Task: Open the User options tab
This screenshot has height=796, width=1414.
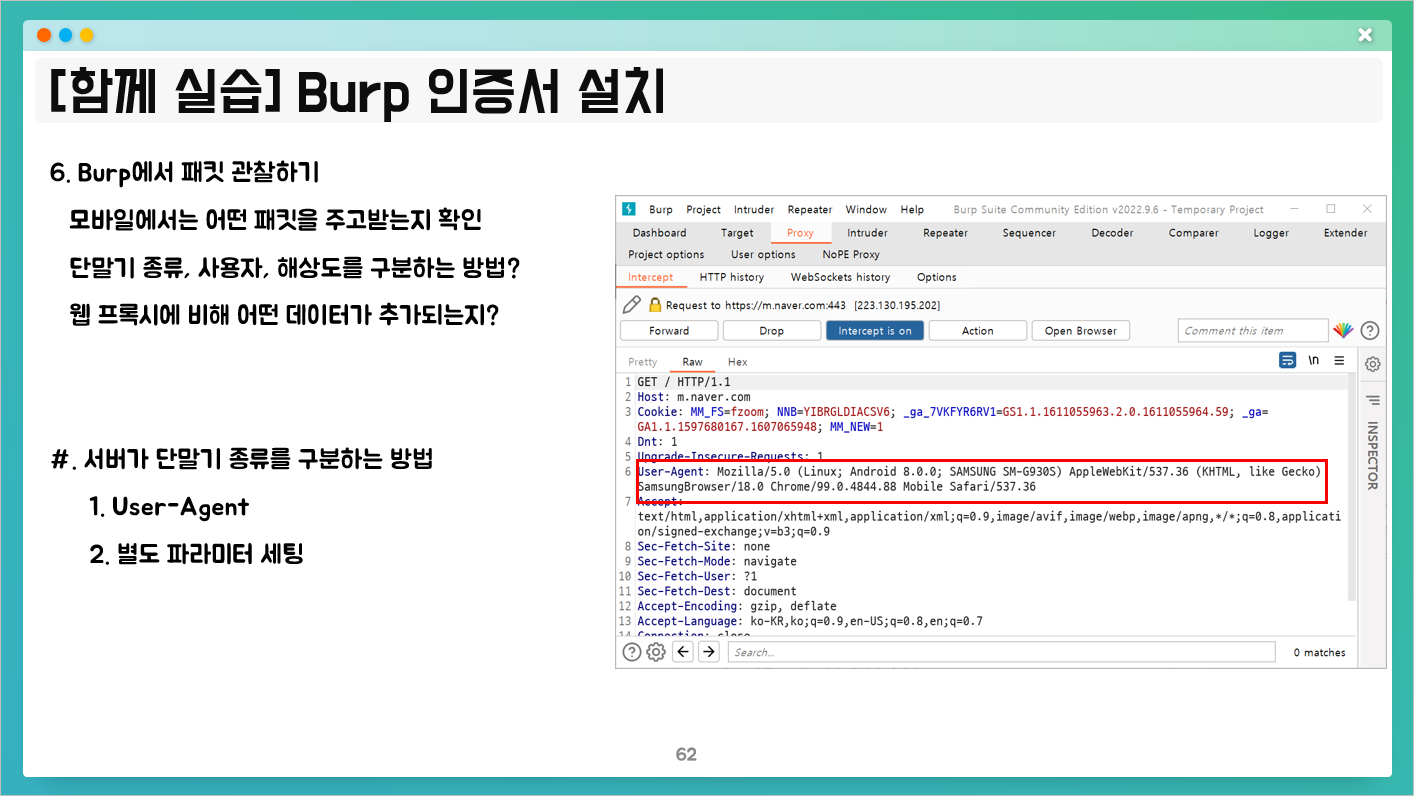Action: click(763, 255)
